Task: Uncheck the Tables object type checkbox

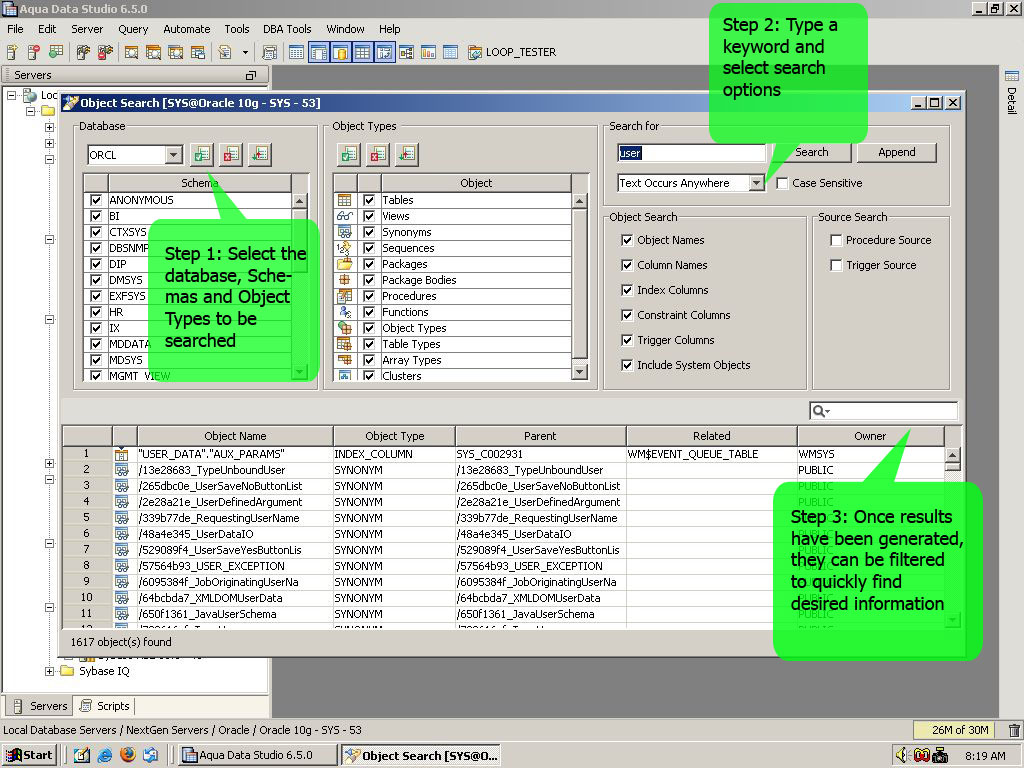Action: pos(369,200)
